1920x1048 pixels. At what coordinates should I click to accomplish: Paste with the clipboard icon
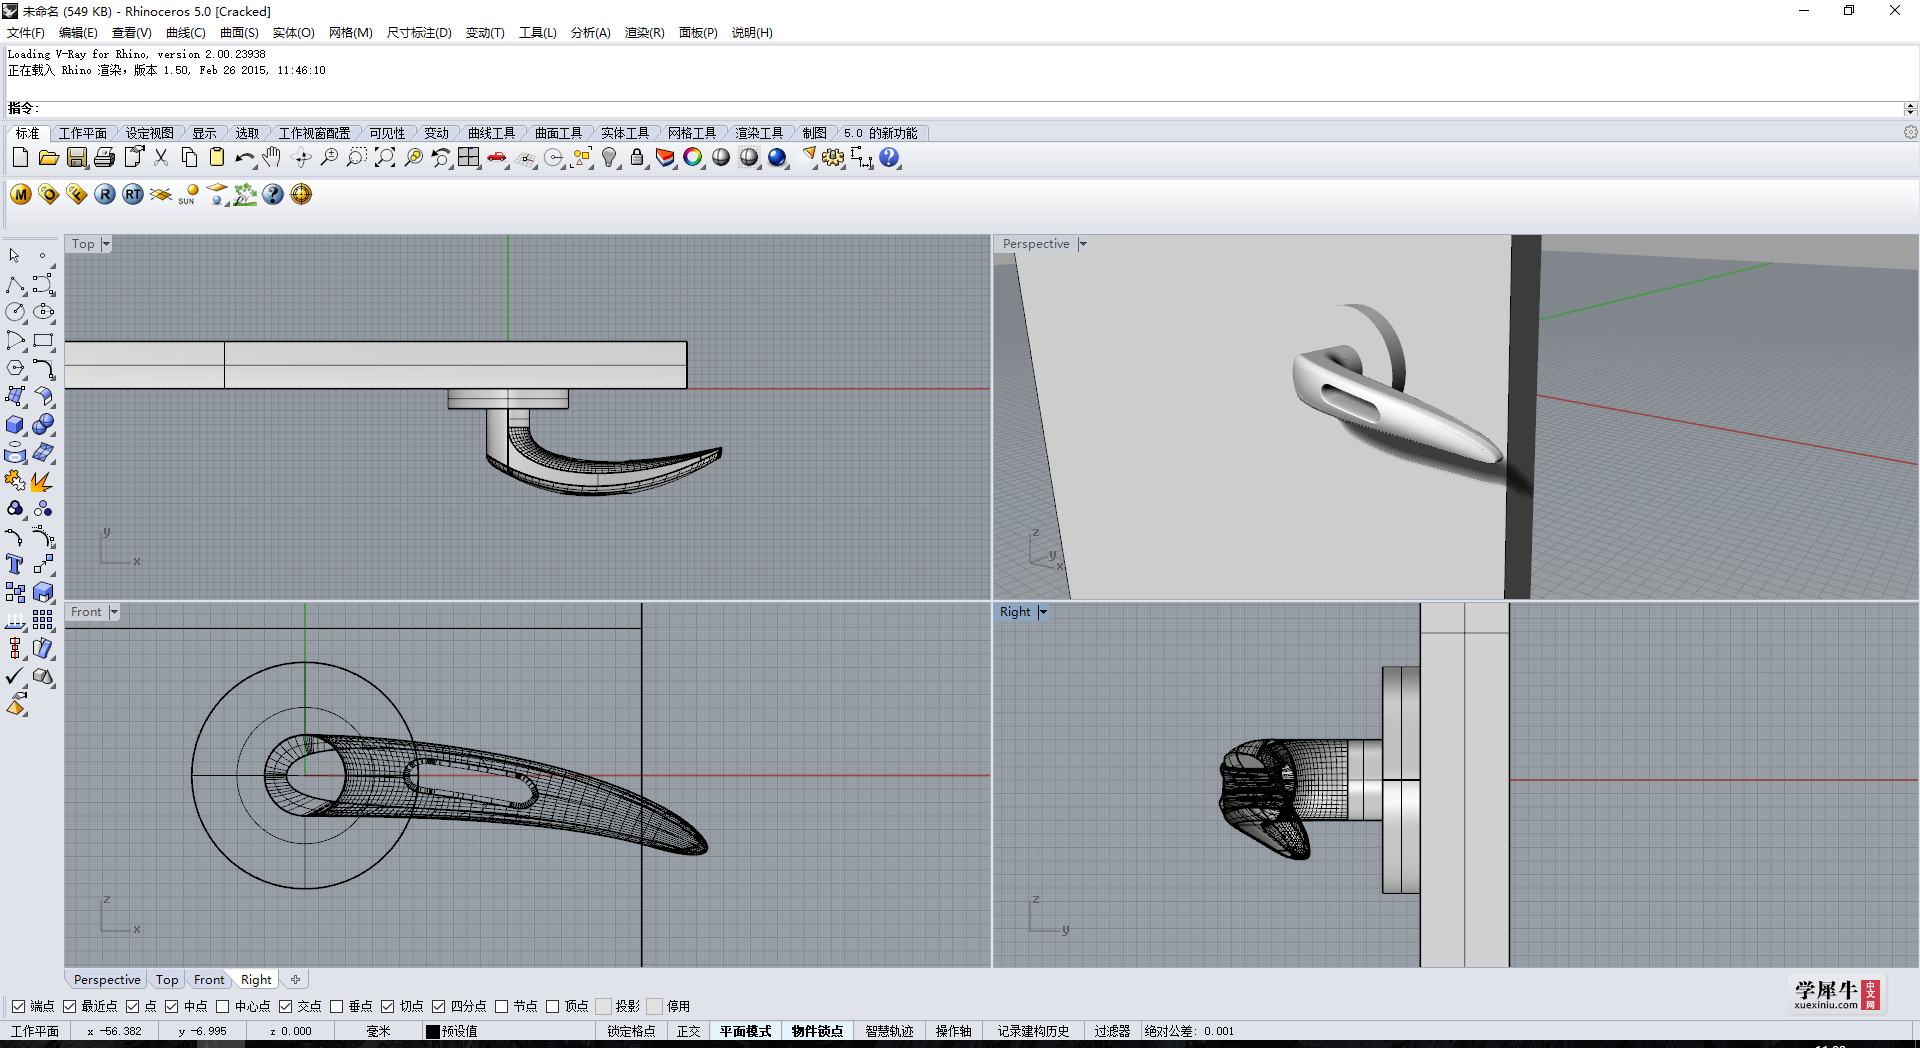point(217,157)
